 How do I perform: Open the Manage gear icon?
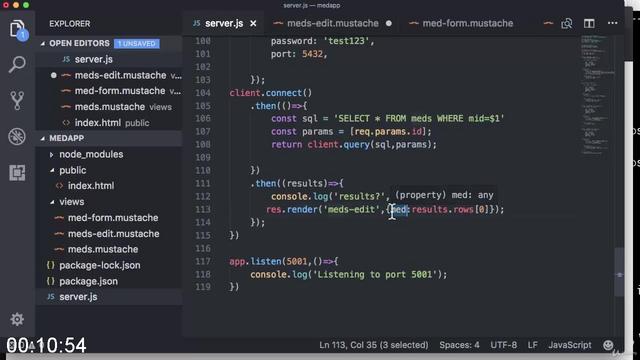tap(17, 319)
